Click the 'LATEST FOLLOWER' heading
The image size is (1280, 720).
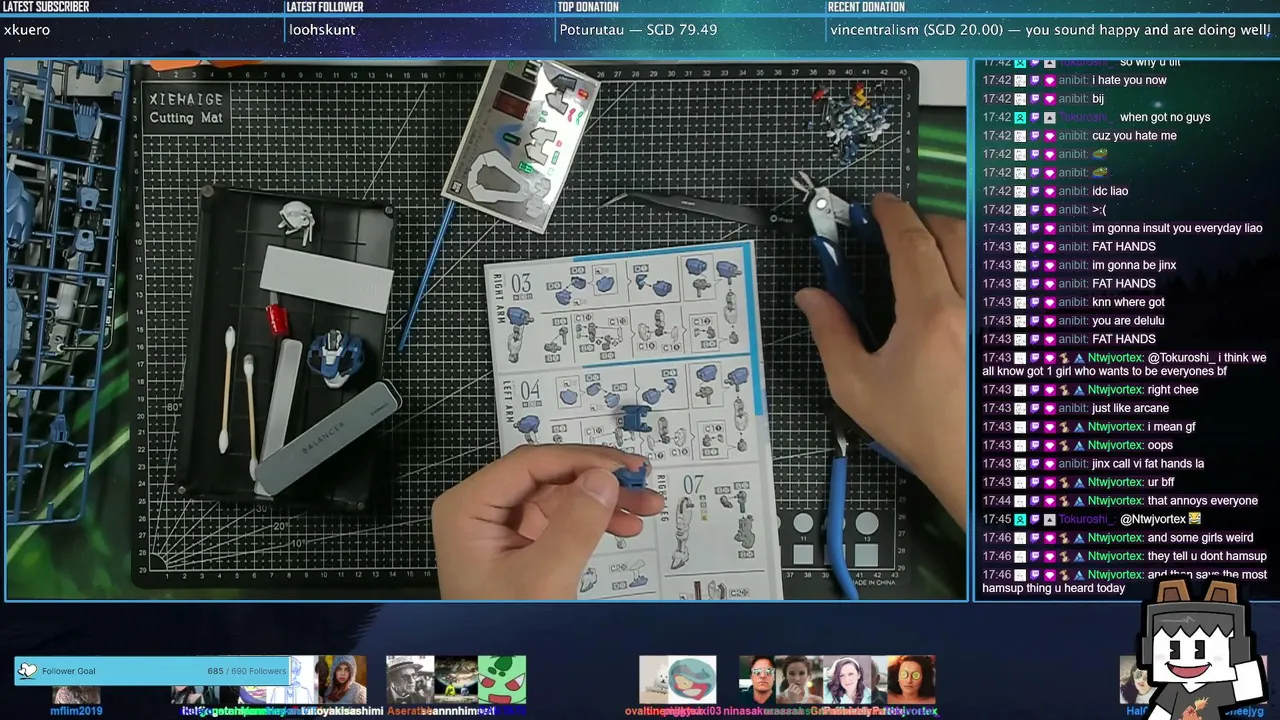pyautogui.click(x=325, y=7)
